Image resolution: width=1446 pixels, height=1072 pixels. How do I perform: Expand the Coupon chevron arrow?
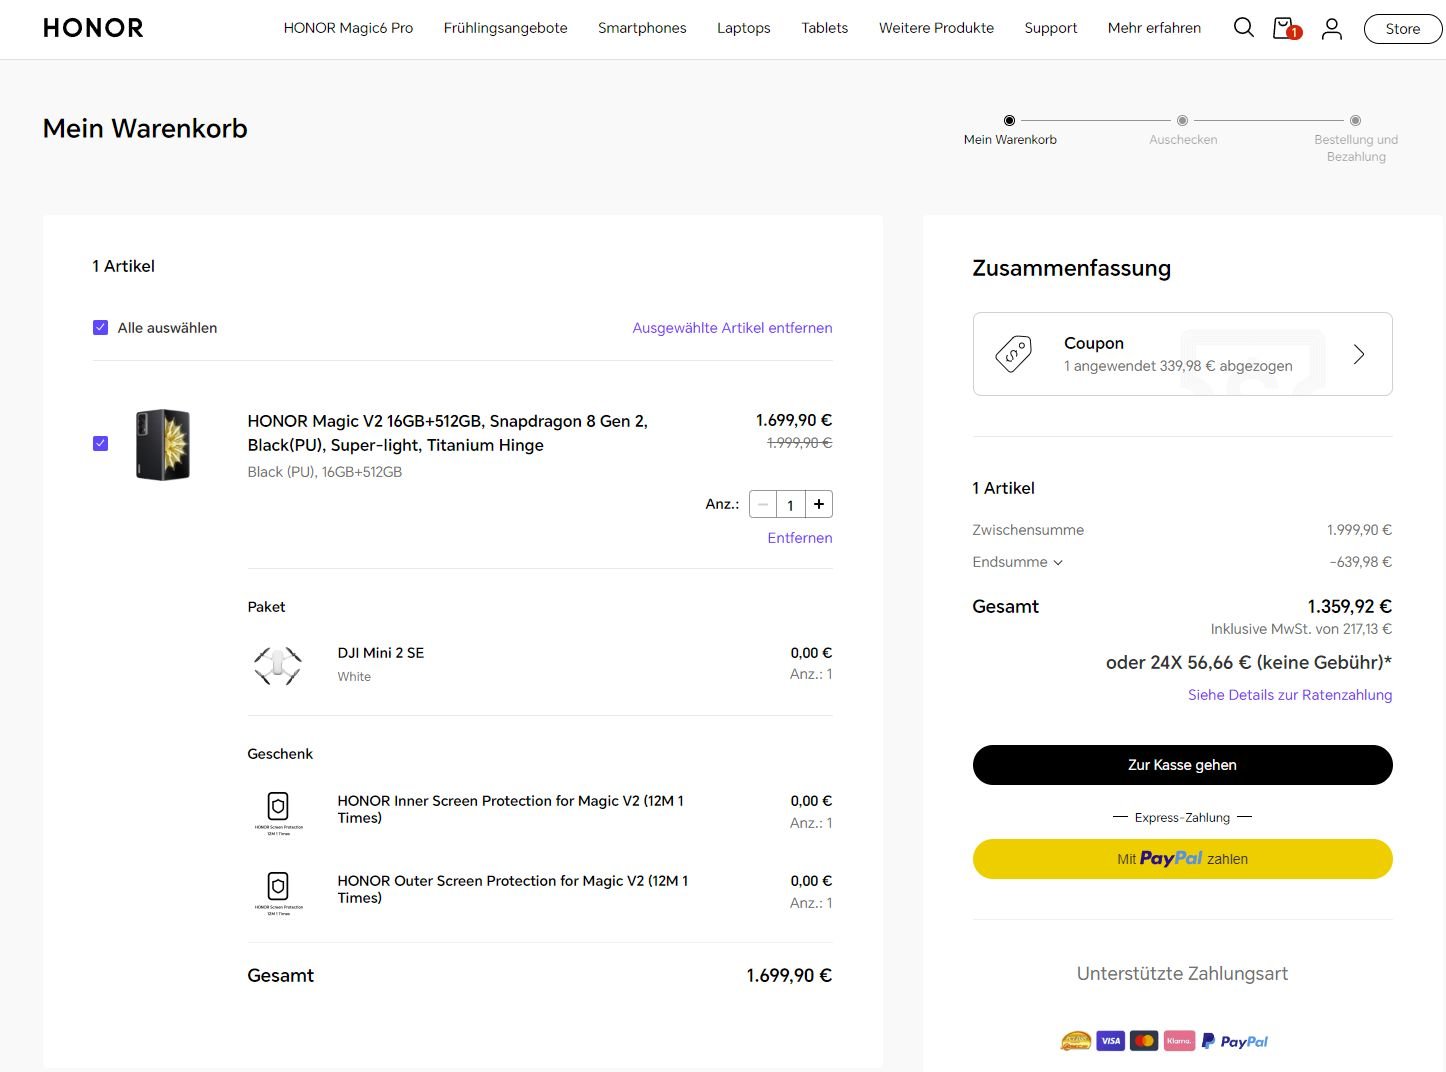[1358, 354]
